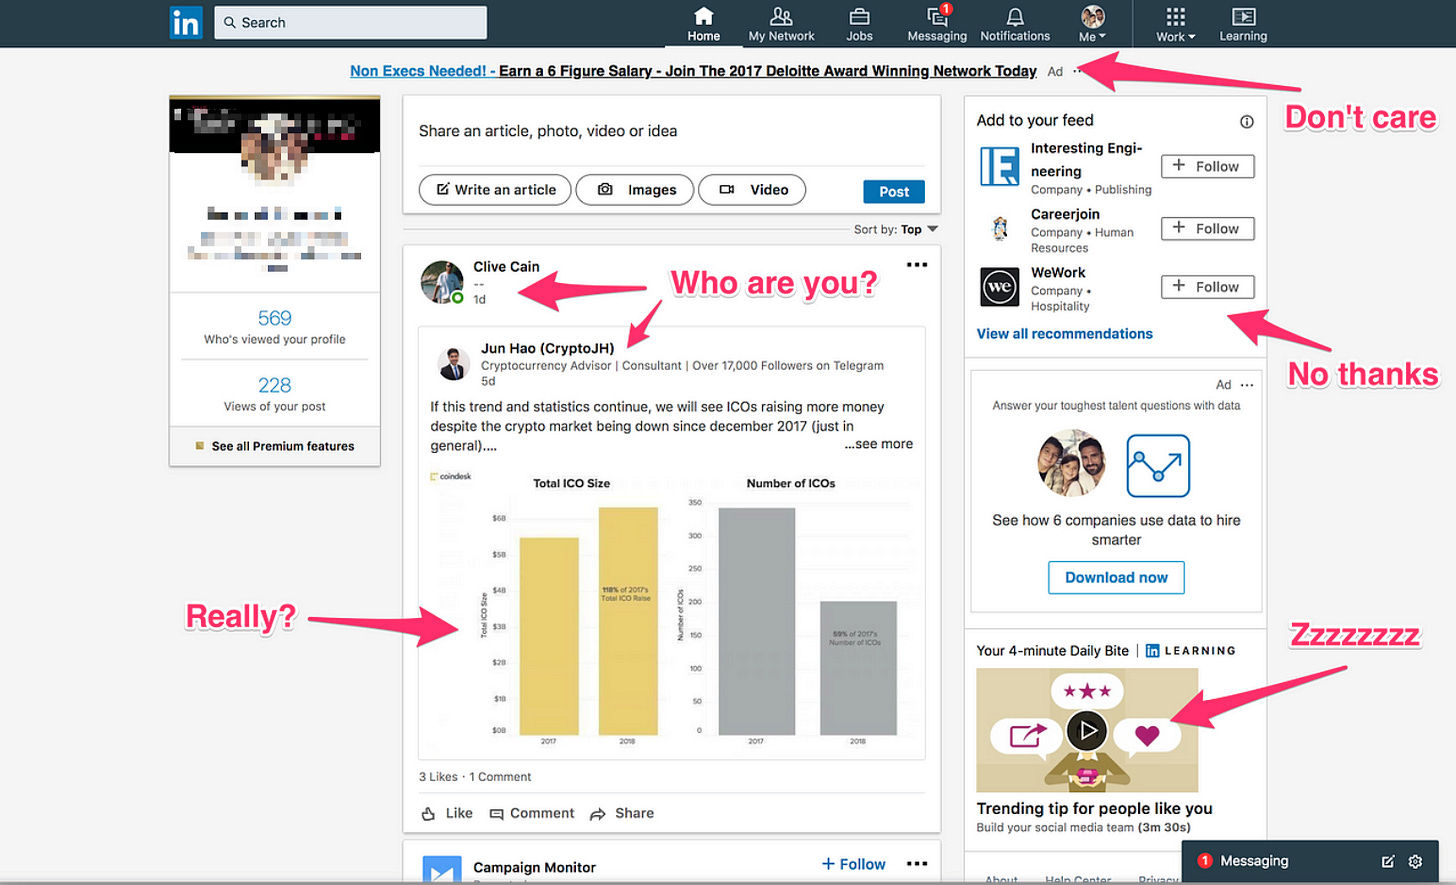View Notifications bell
Image resolution: width=1456 pixels, height=885 pixels.
click(1015, 24)
